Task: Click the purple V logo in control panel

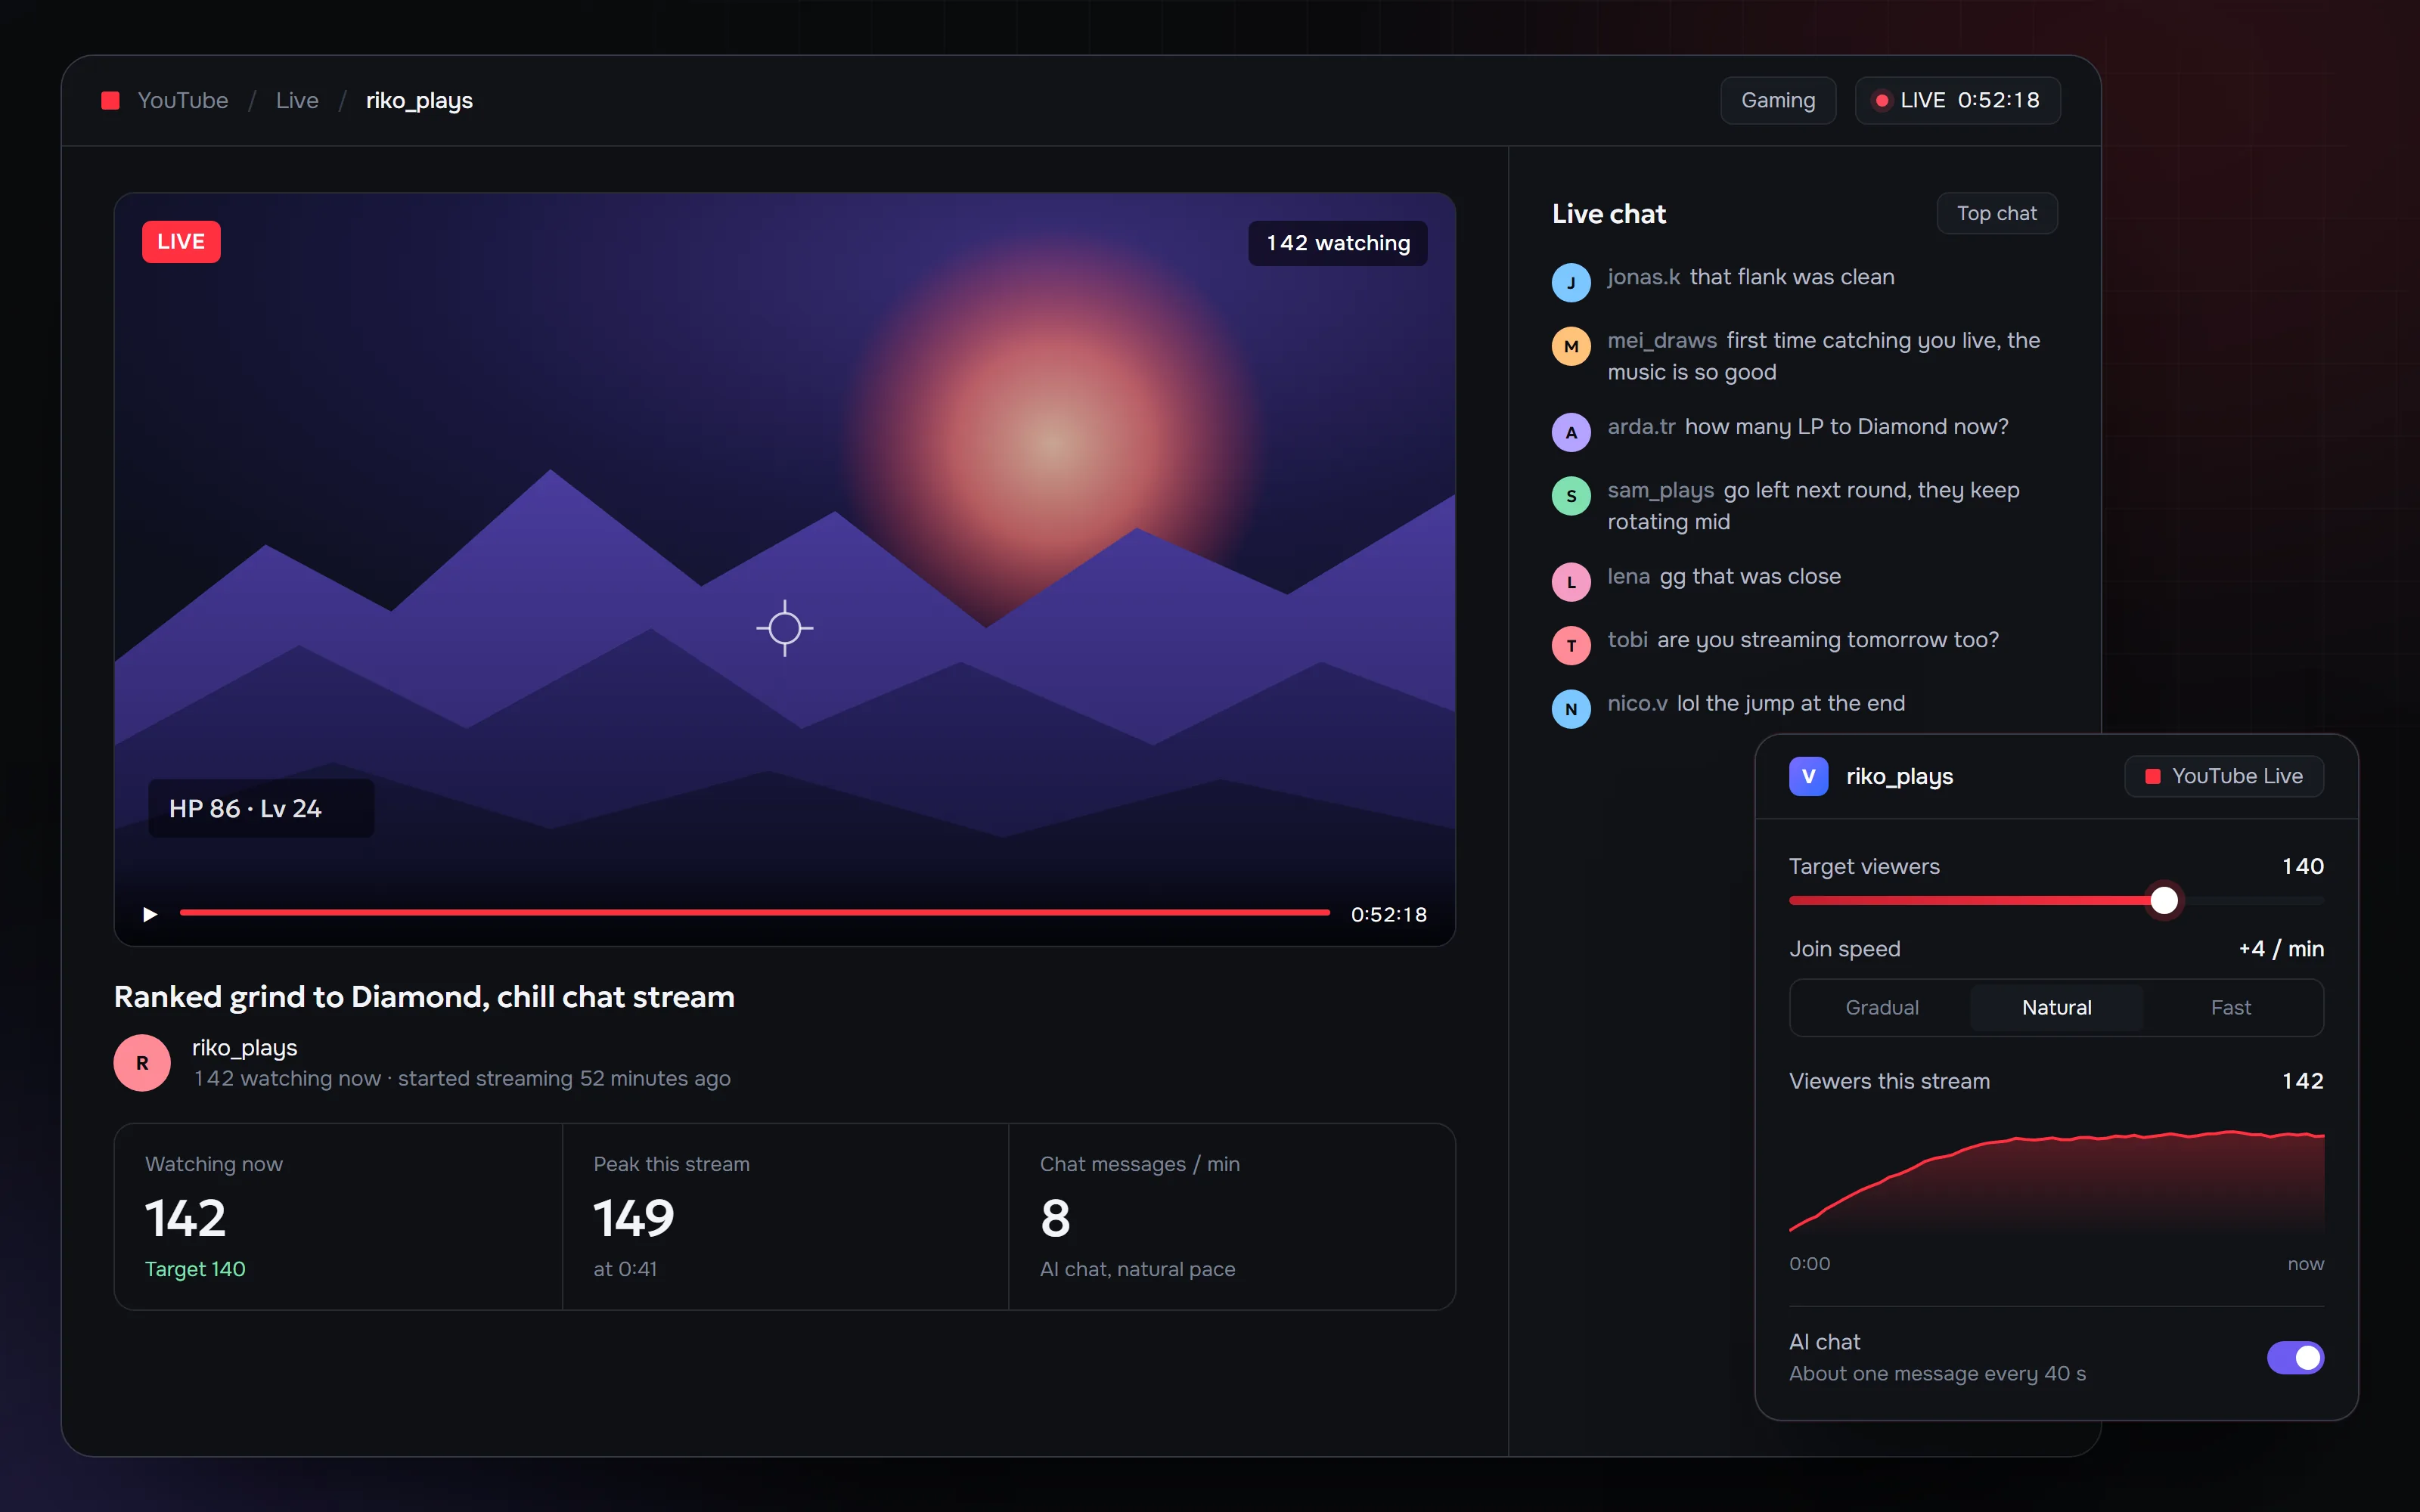Action: pos(1808,776)
